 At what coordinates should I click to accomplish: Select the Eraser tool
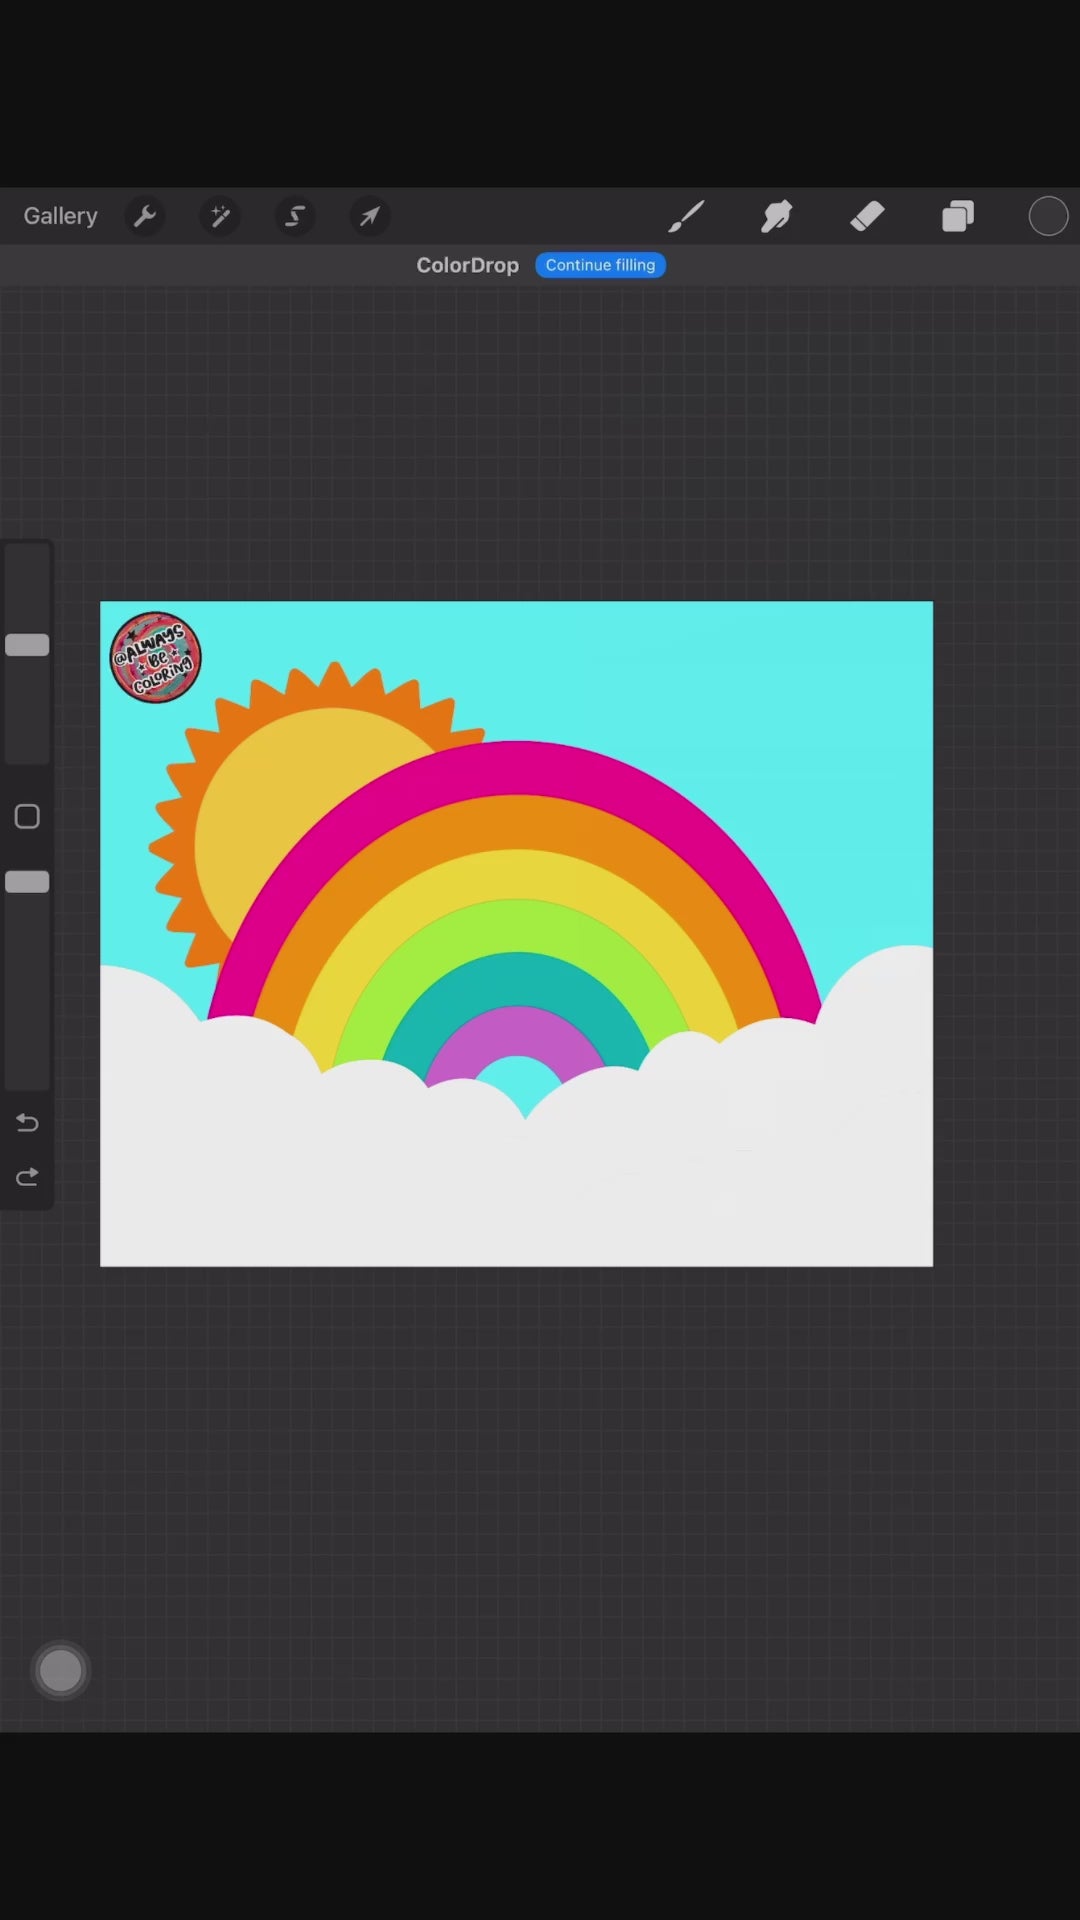[x=867, y=216]
